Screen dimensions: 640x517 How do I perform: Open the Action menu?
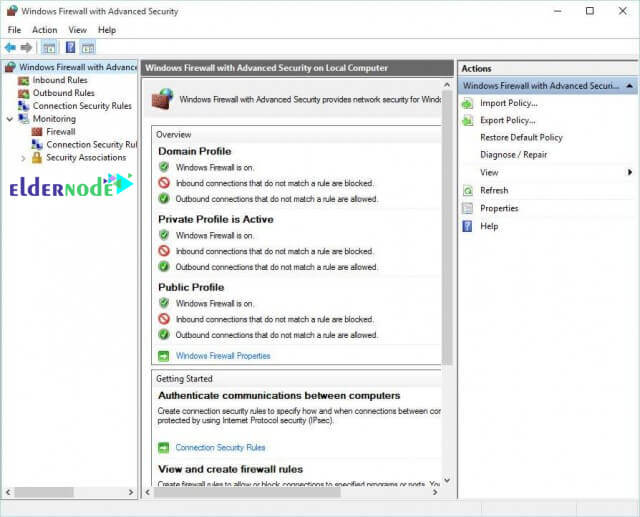44,30
